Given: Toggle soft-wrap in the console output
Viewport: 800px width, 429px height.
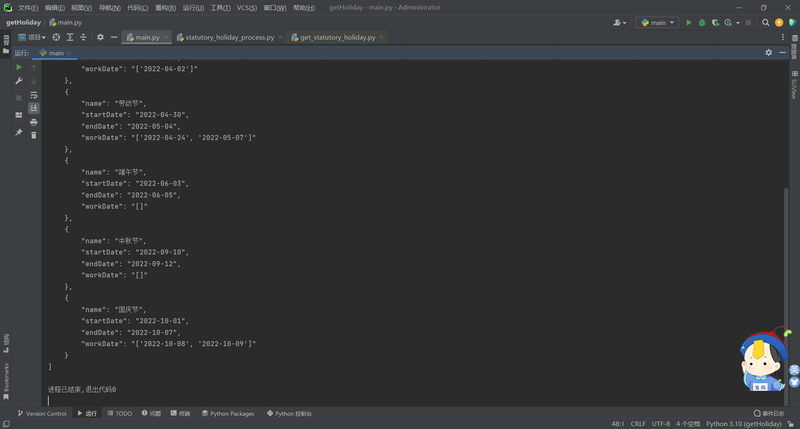Looking at the screenshot, I should point(34,95).
